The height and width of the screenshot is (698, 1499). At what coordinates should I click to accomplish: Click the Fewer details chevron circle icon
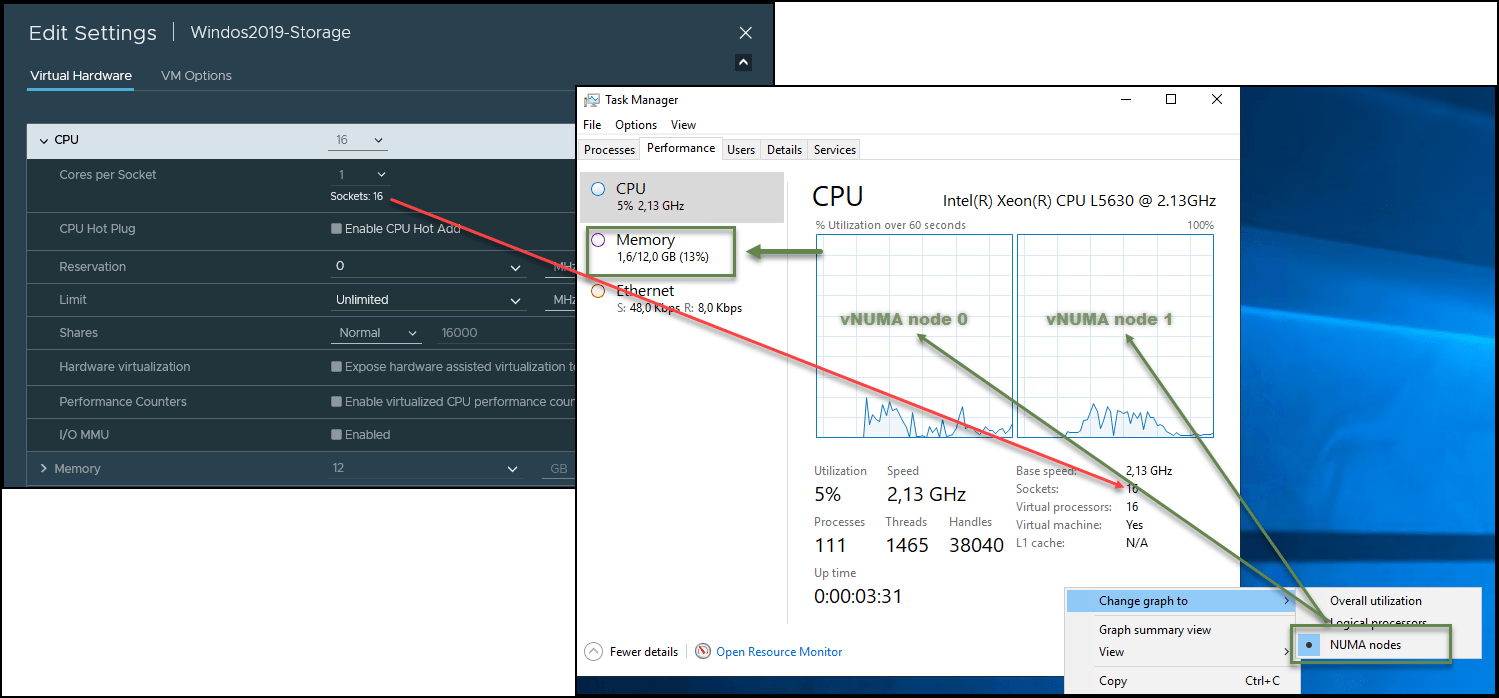pyautogui.click(x=594, y=651)
